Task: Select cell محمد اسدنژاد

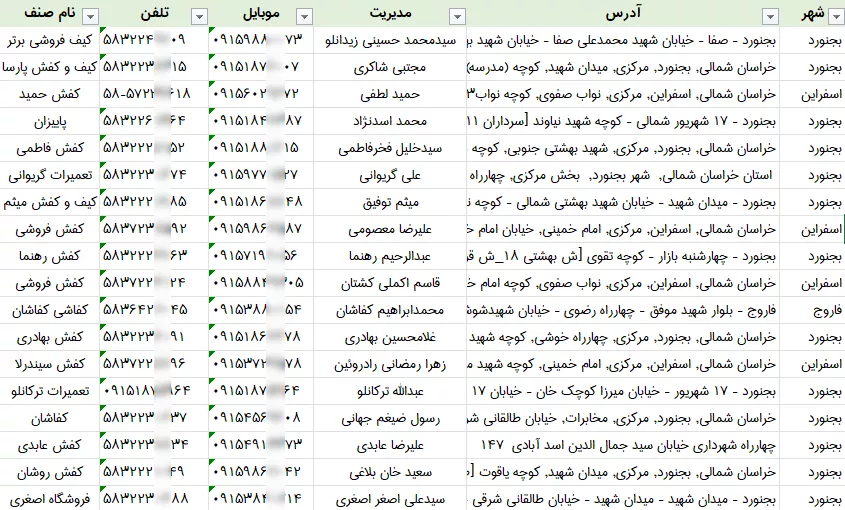Action: pyautogui.click(x=390, y=121)
